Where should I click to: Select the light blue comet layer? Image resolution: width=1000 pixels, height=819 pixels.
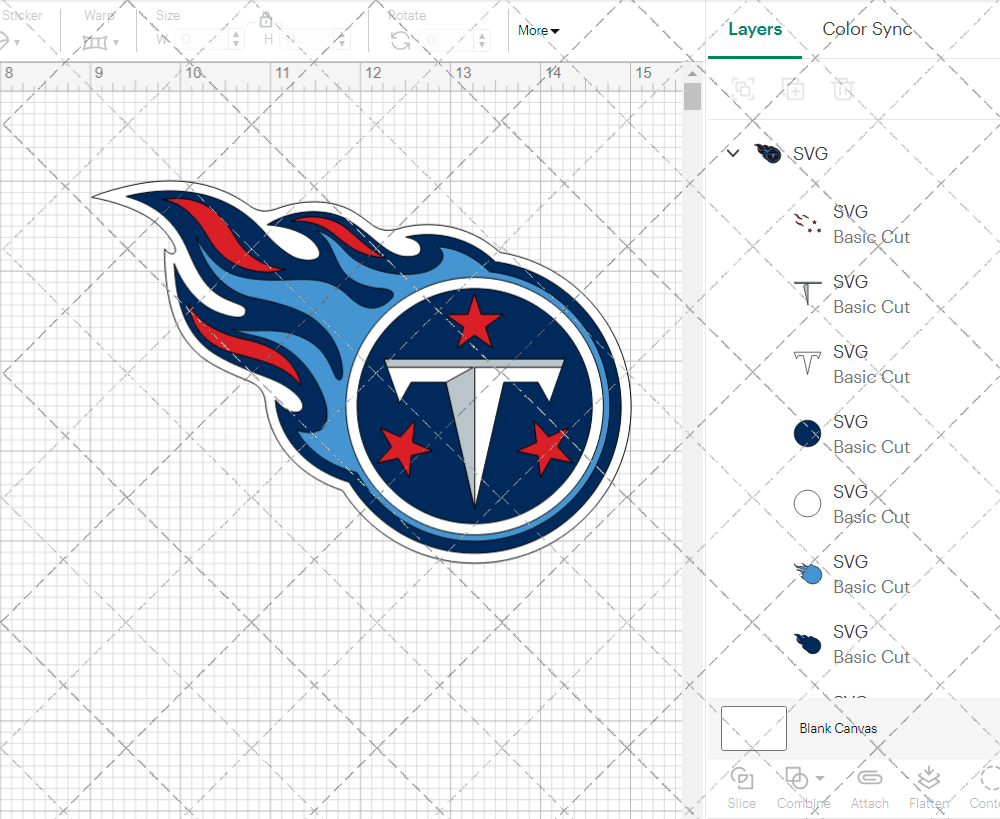[x=853, y=574]
